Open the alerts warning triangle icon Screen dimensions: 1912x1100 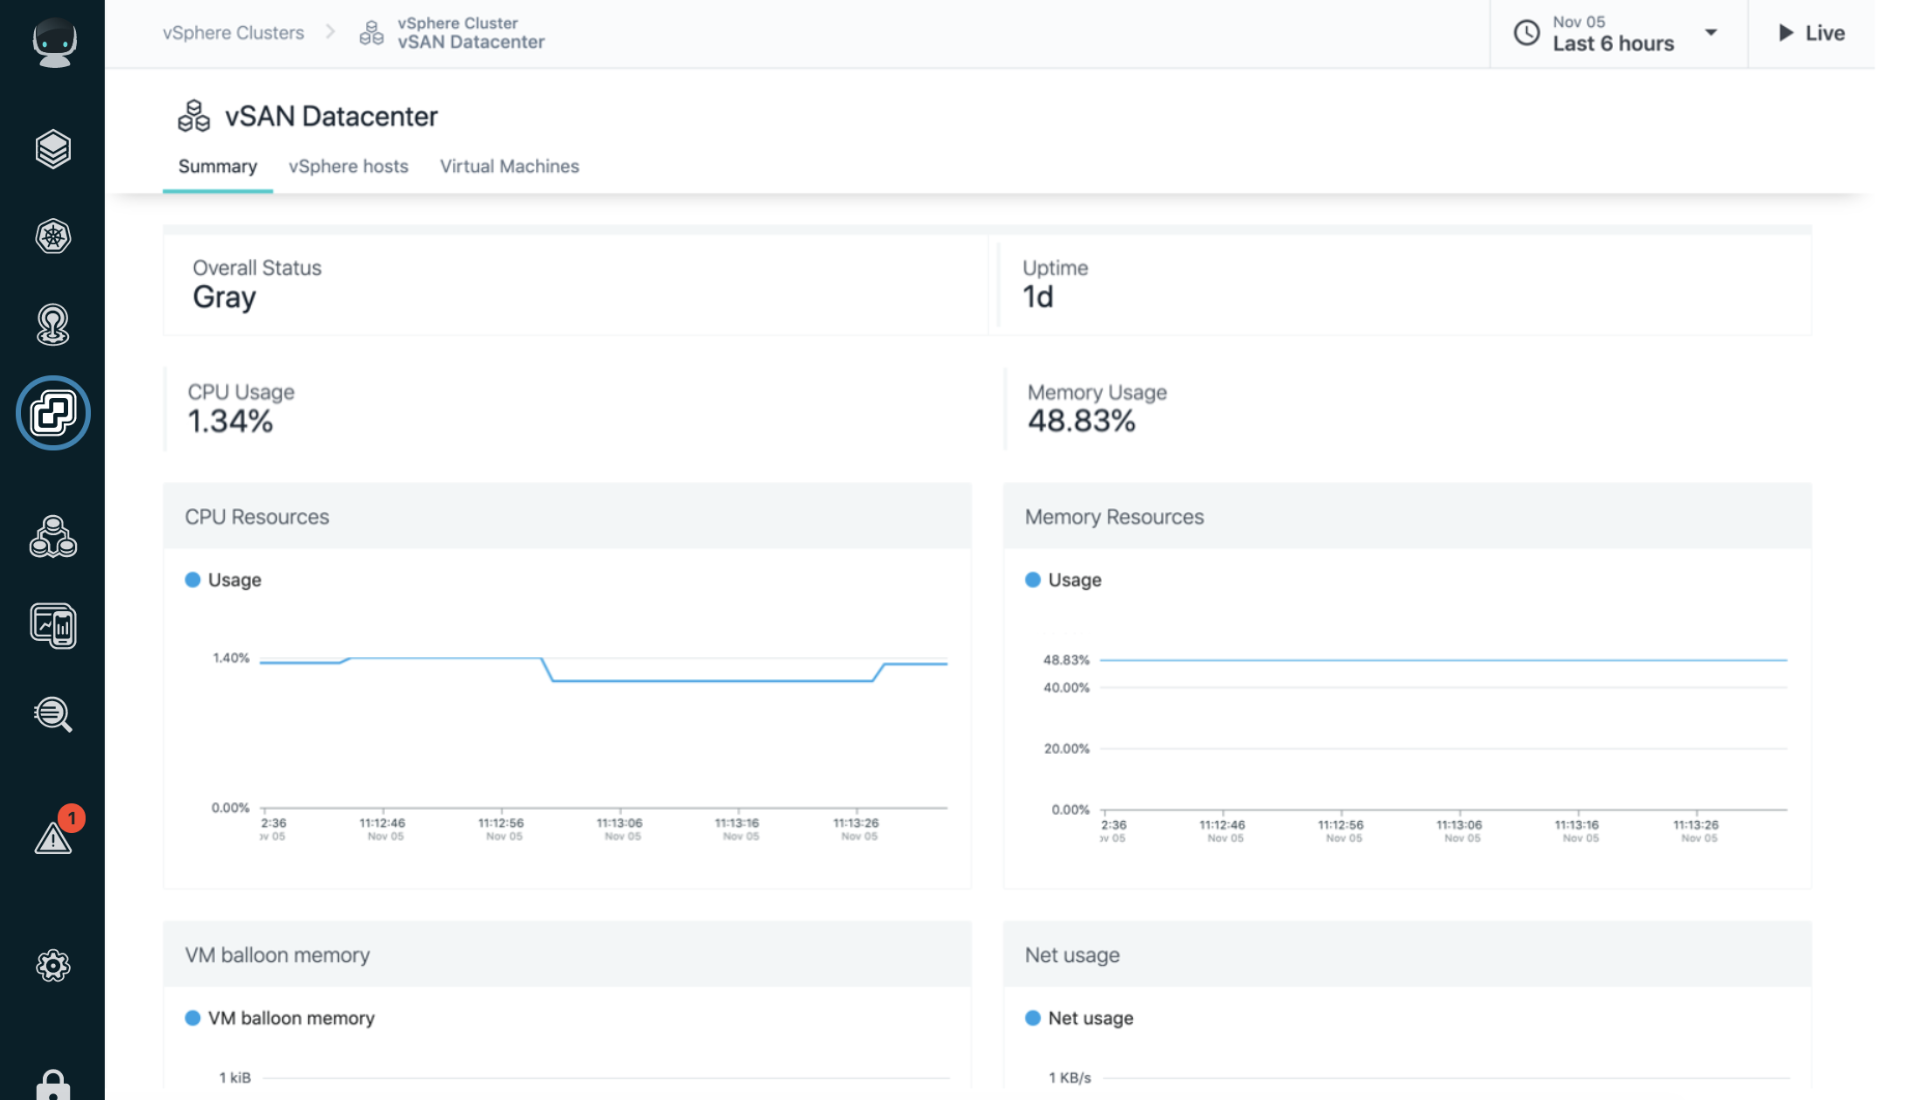pos(53,838)
